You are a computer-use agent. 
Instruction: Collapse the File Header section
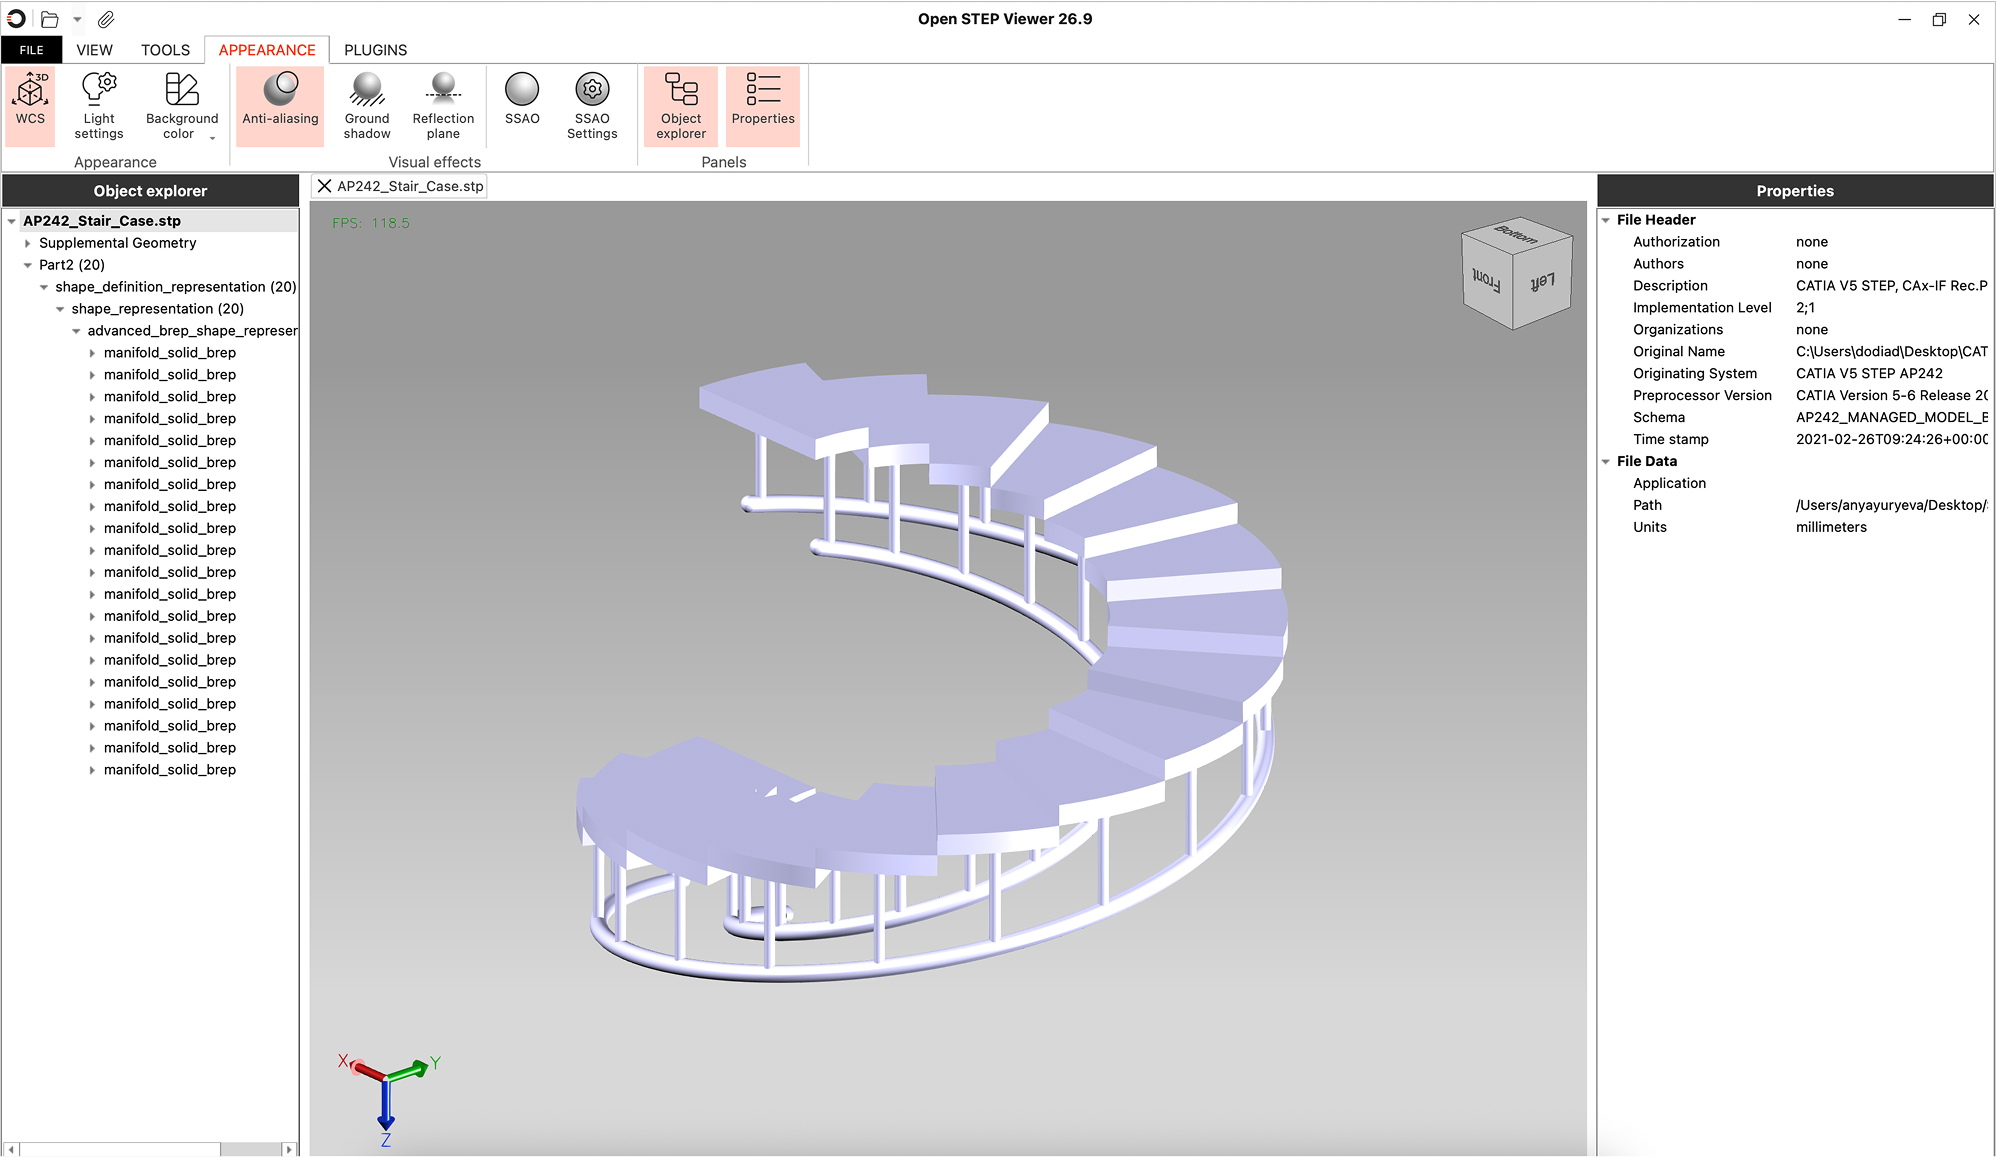click(1606, 220)
